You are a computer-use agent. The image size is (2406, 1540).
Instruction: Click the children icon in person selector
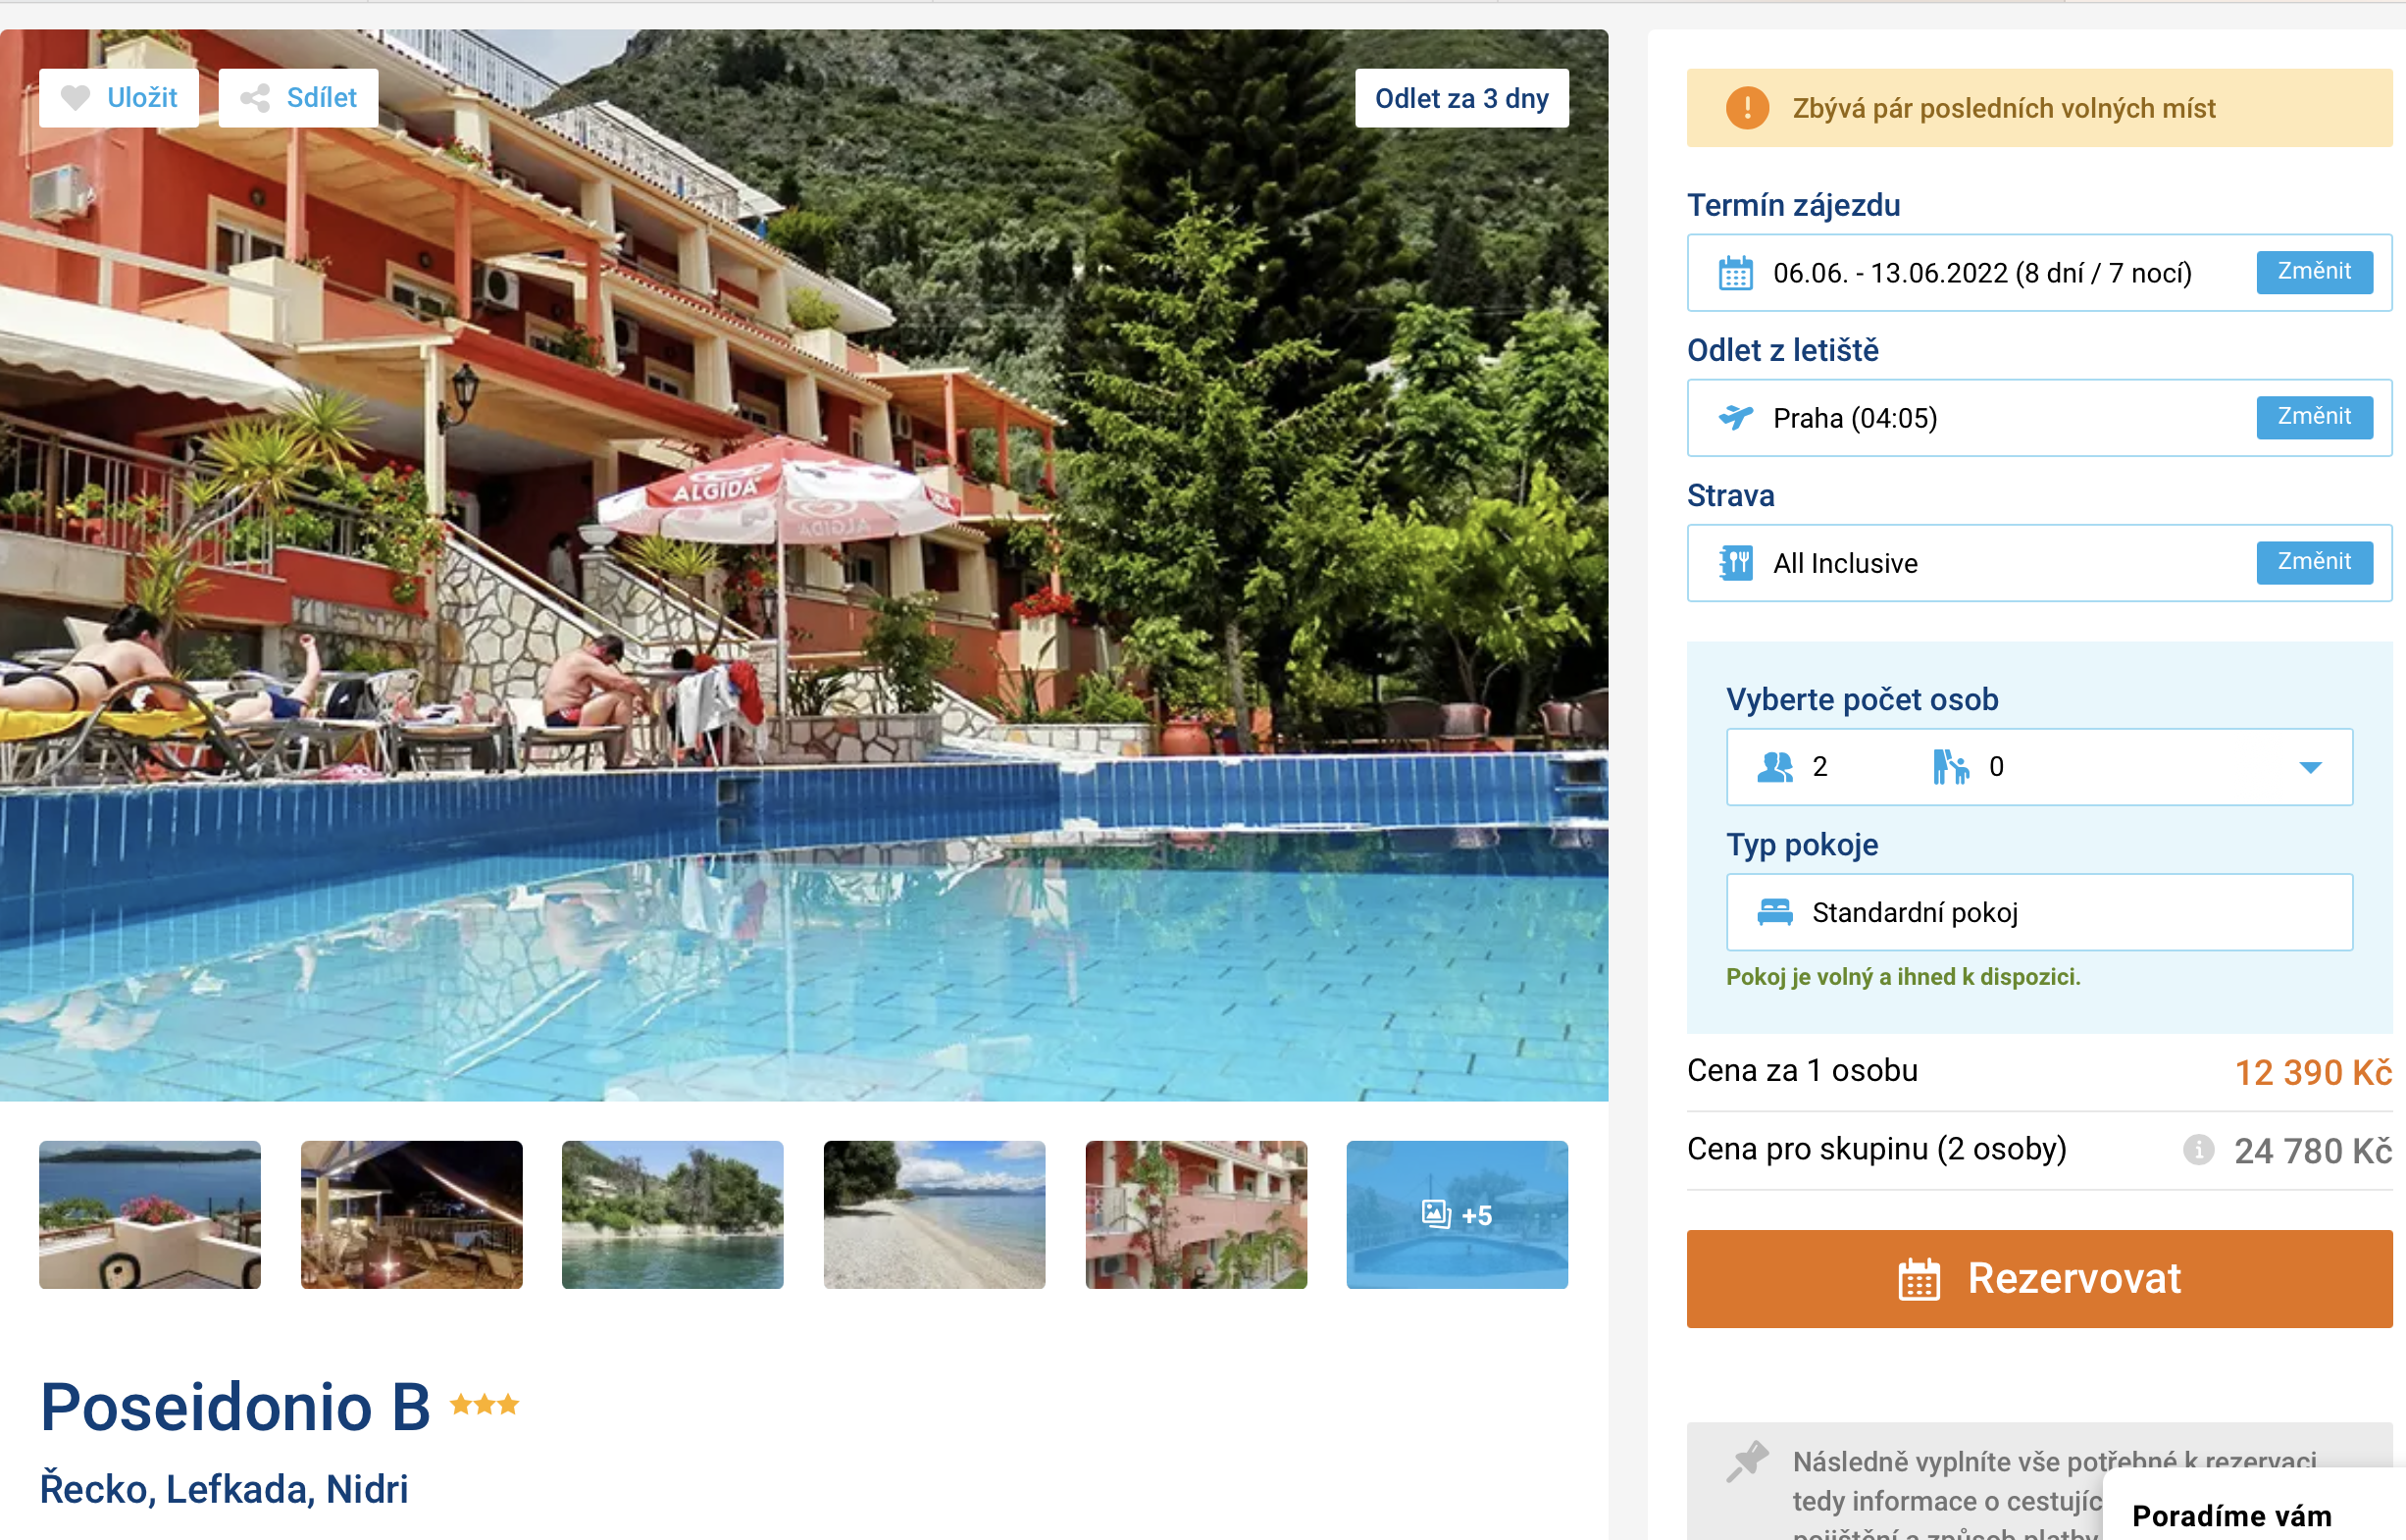(1950, 767)
